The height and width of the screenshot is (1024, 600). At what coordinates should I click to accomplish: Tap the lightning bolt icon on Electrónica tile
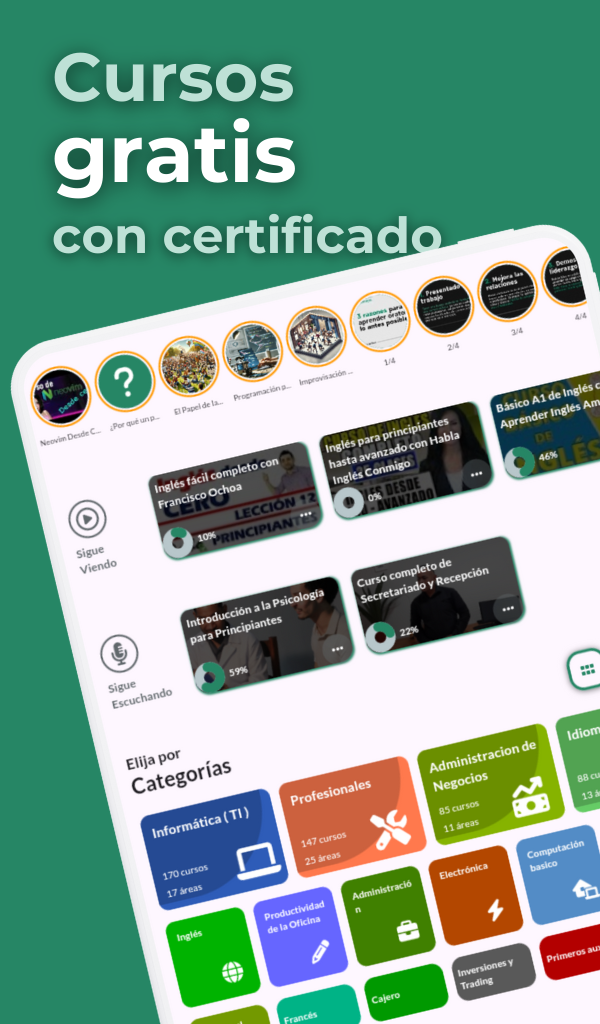tap(496, 910)
